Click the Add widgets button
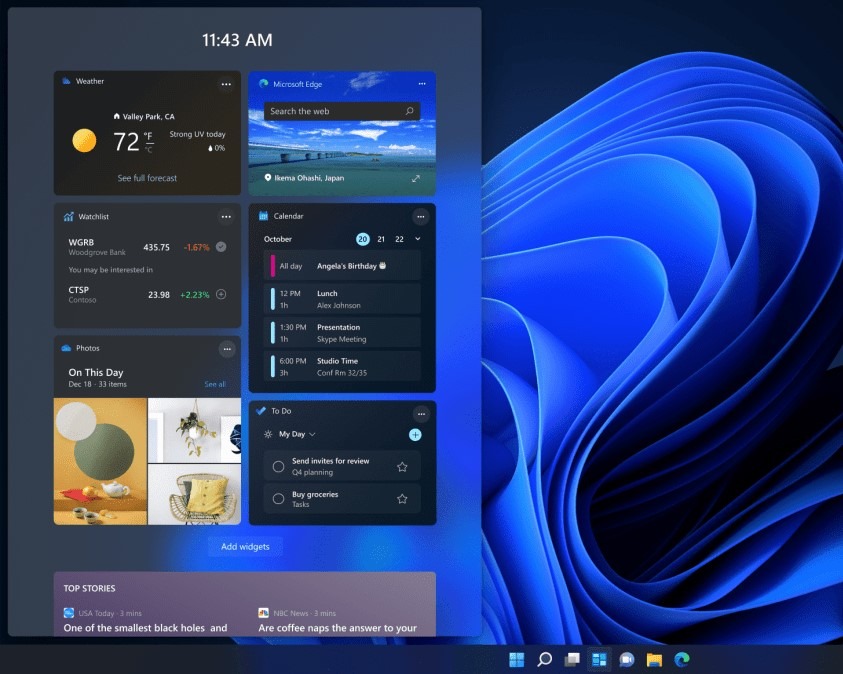Viewport: 843px width, 674px height. (245, 547)
